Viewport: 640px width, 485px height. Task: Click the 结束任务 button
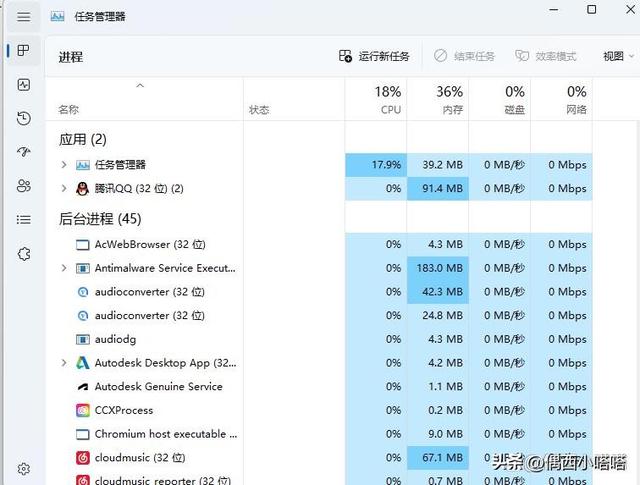pos(464,56)
